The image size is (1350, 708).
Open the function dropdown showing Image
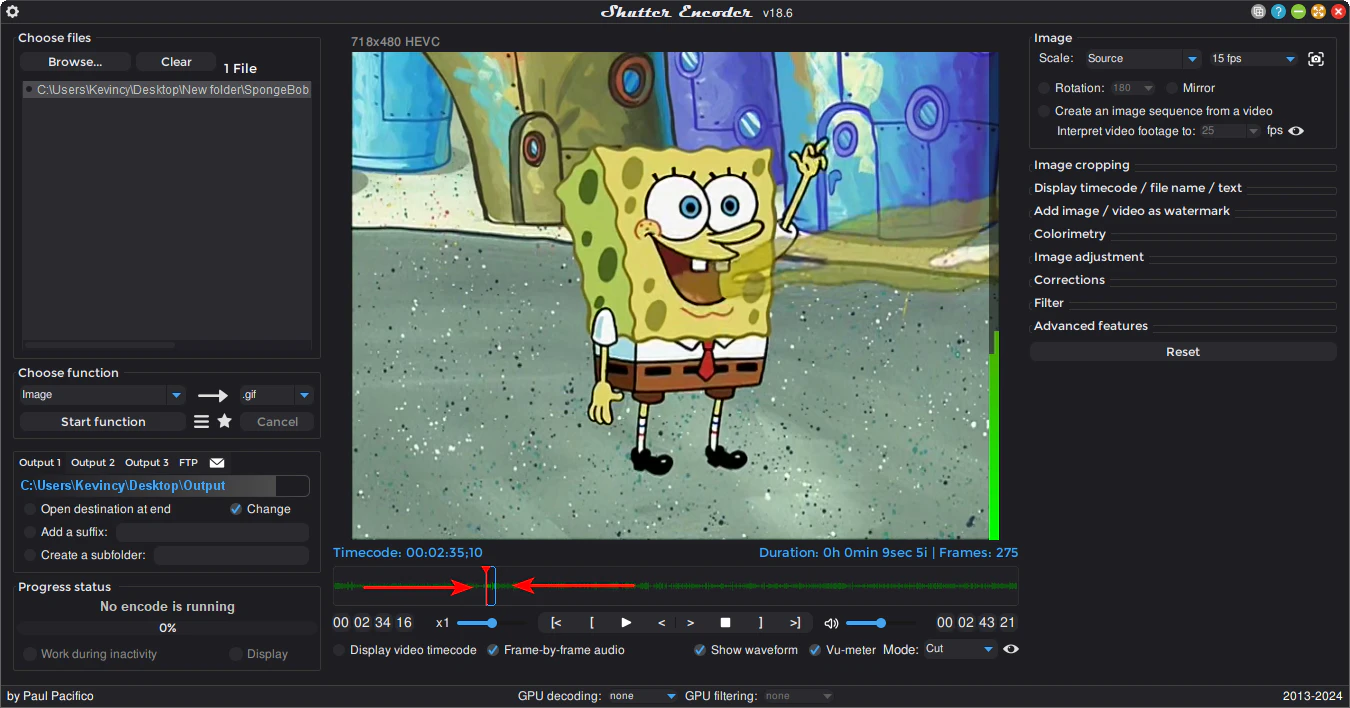click(x=102, y=395)
